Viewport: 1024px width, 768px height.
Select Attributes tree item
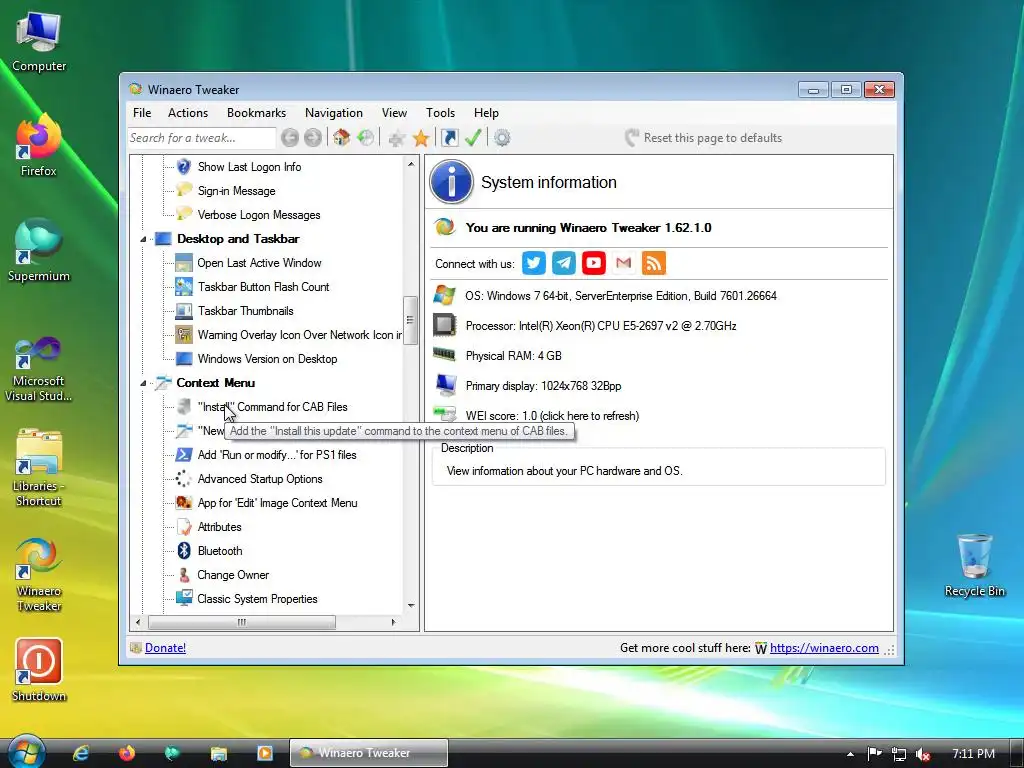[x=219, y=527]
